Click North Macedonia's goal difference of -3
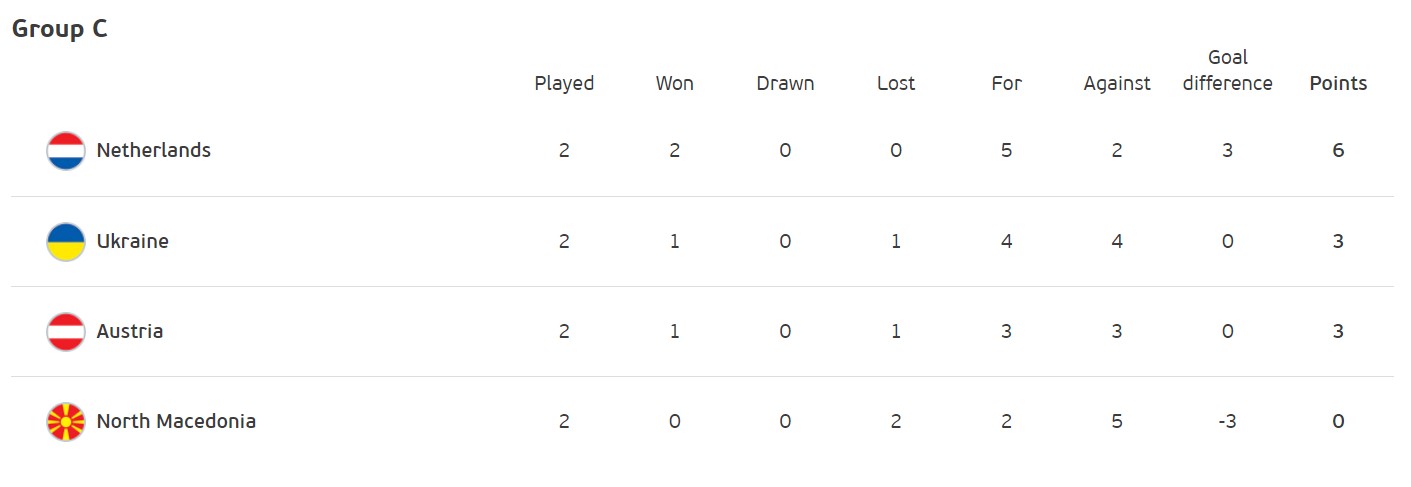 (x=1227, y=422)
